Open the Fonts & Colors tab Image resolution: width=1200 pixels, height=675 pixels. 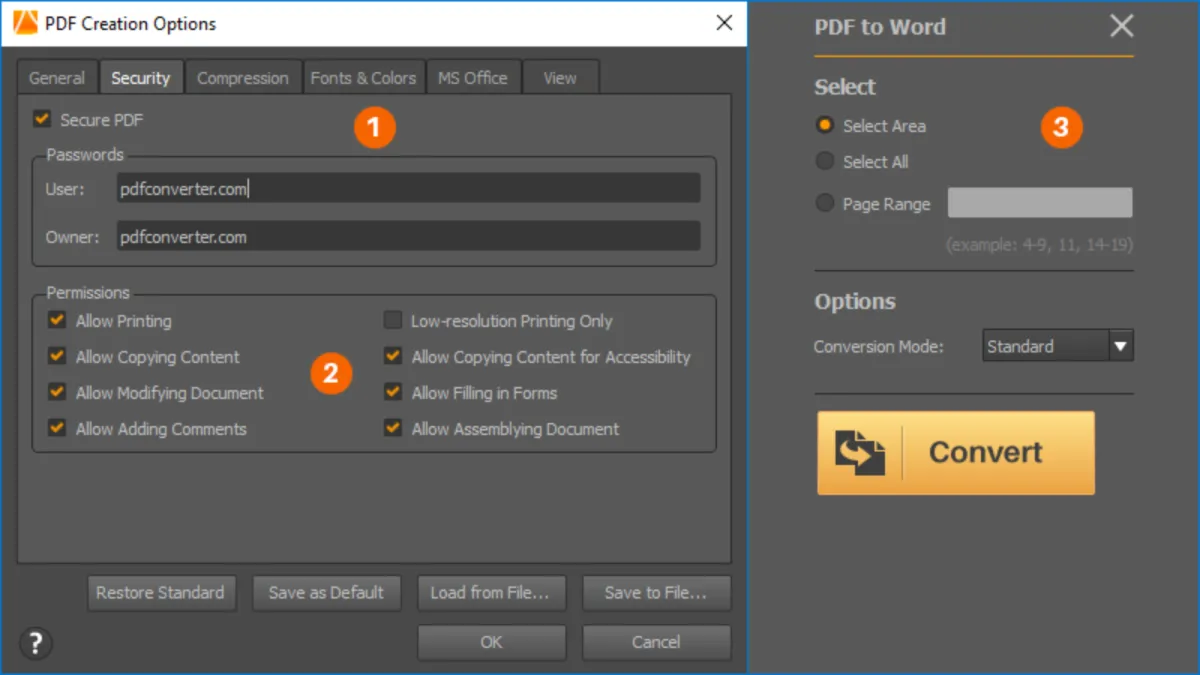pos(363,78)
